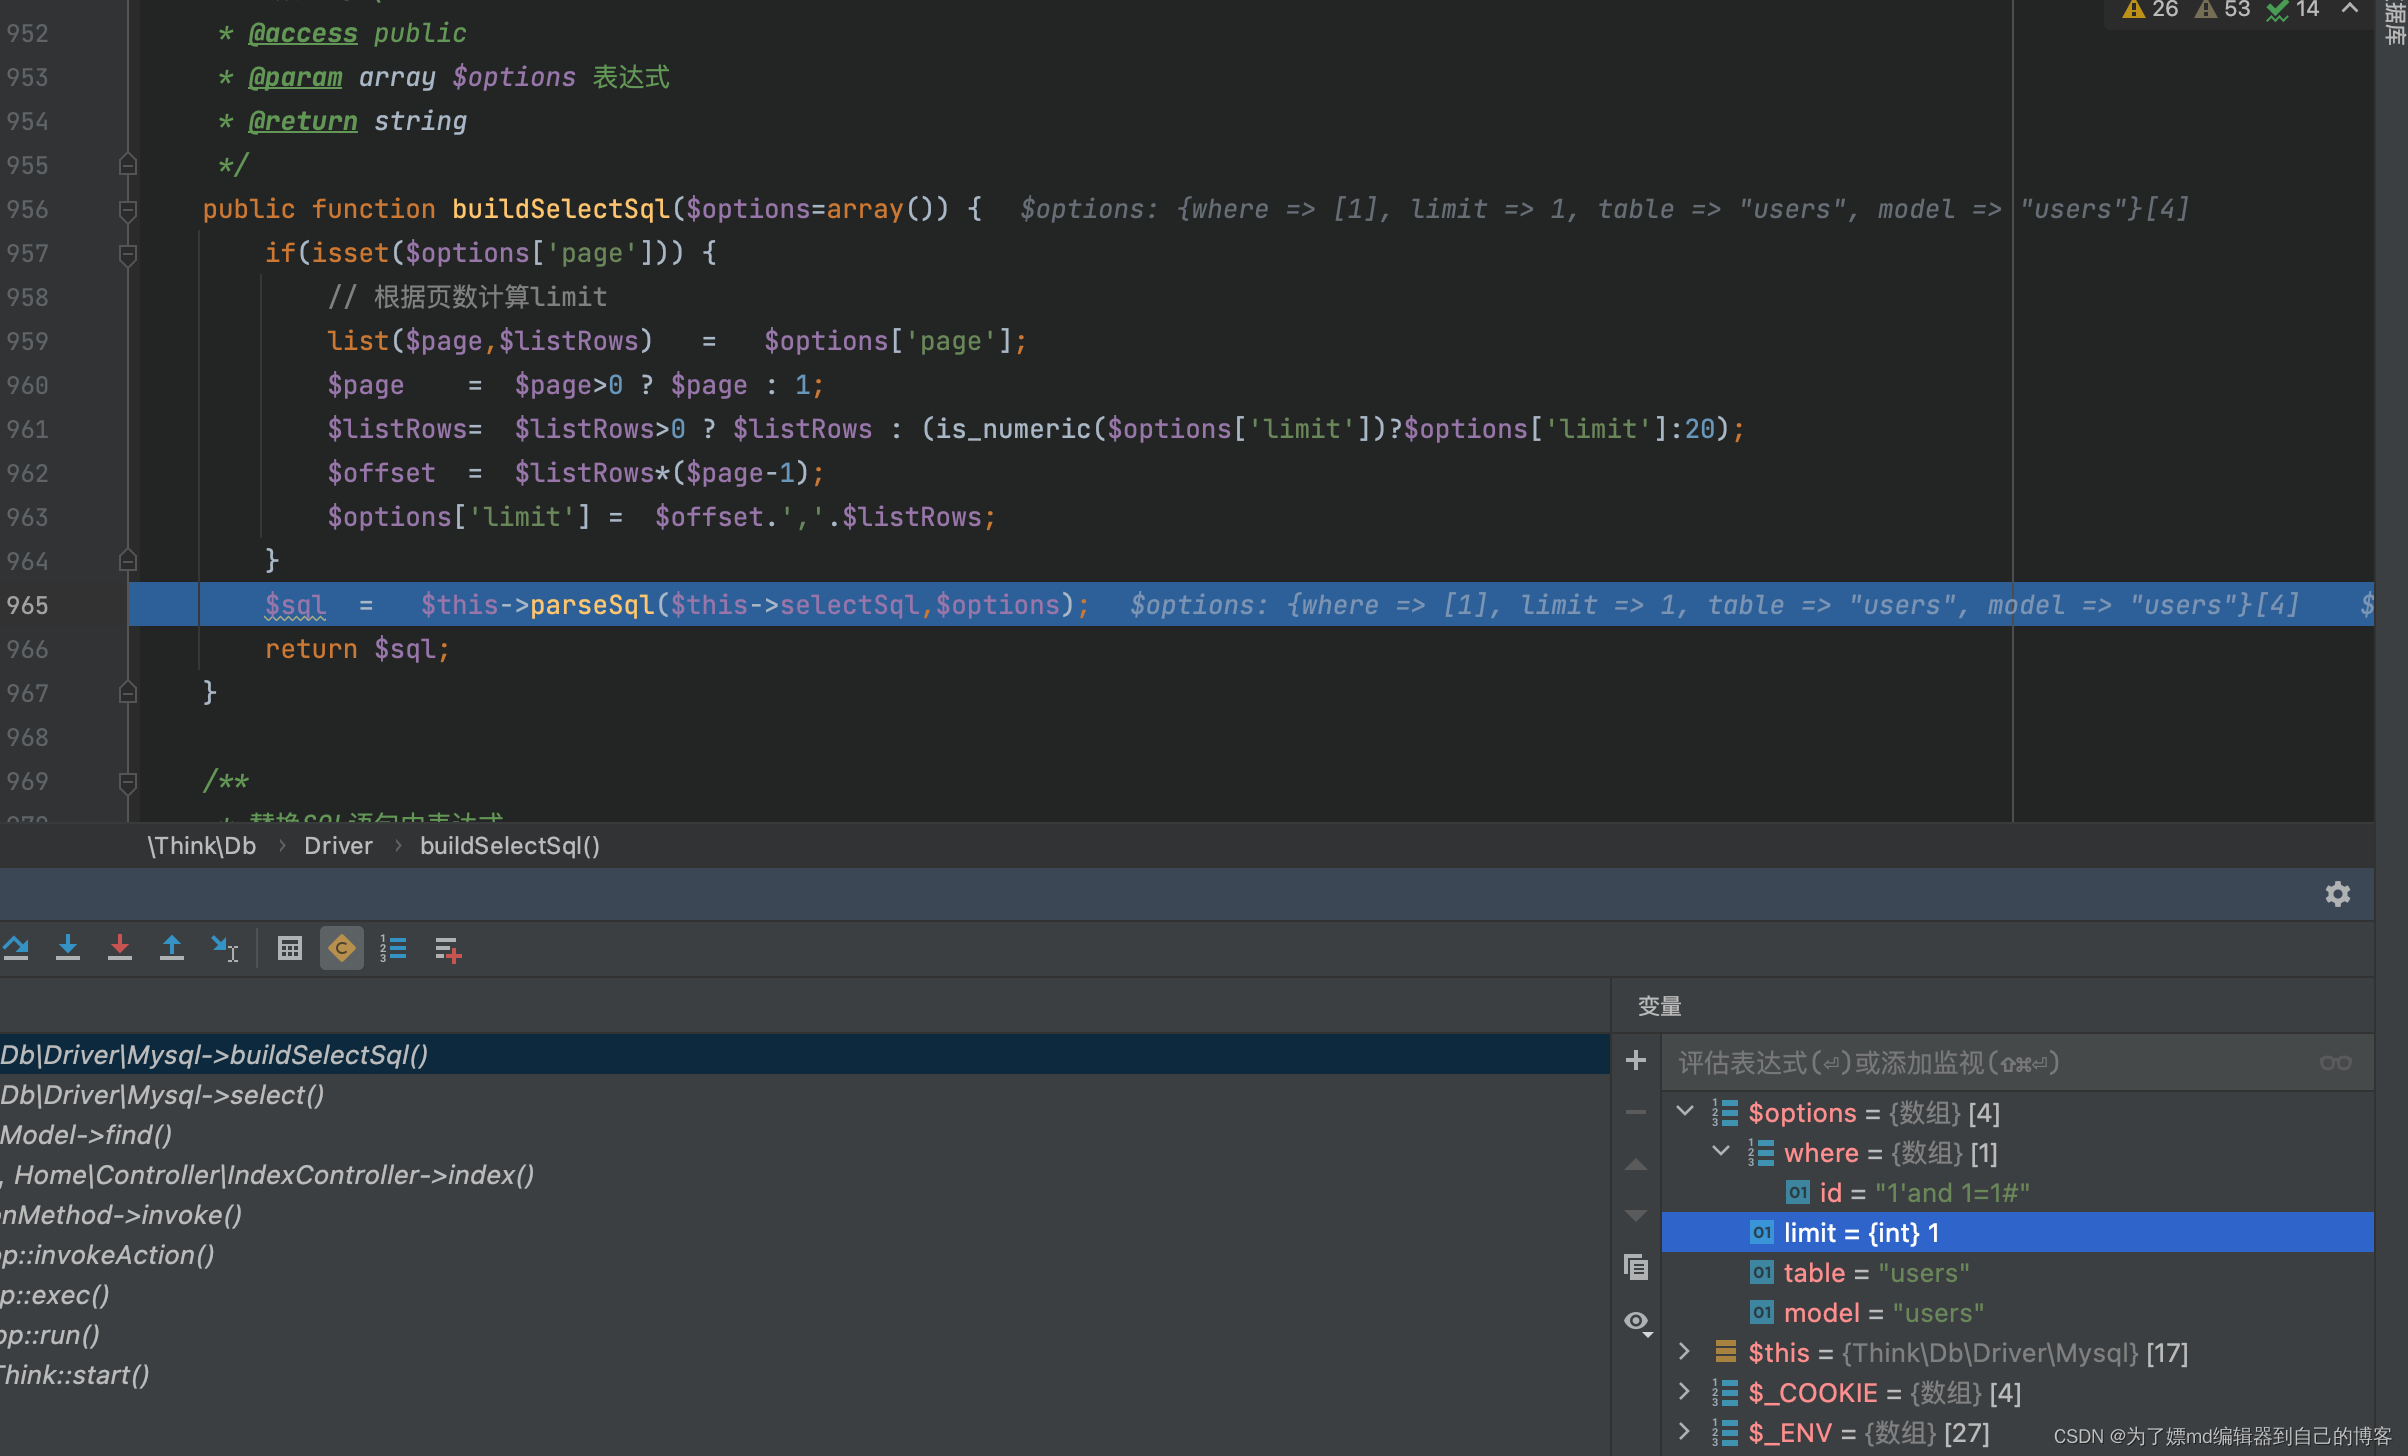Collapse the $options variable node
The width and height of the screenshot is (2408, 1456).
pyautogui.click(x=1685, y=1112)
